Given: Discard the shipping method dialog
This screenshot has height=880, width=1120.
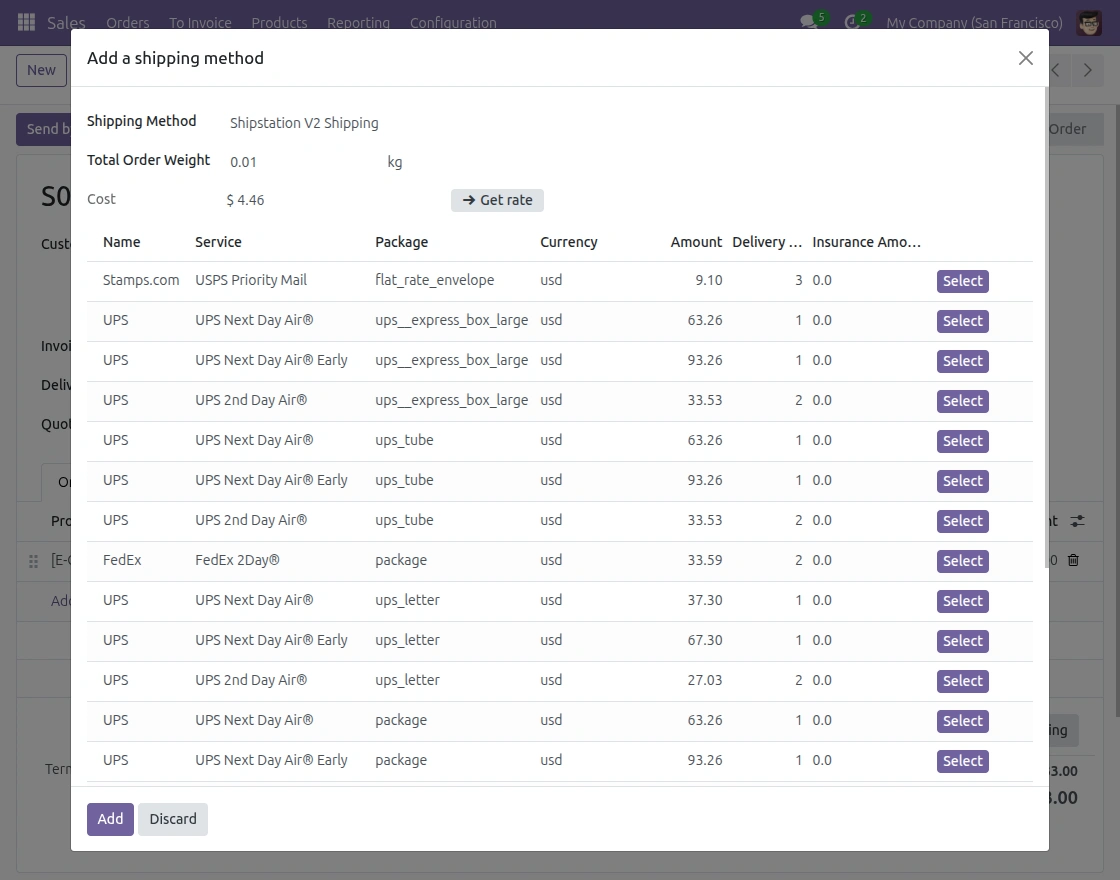Looking at the screenshot, I should pos(172,819).
